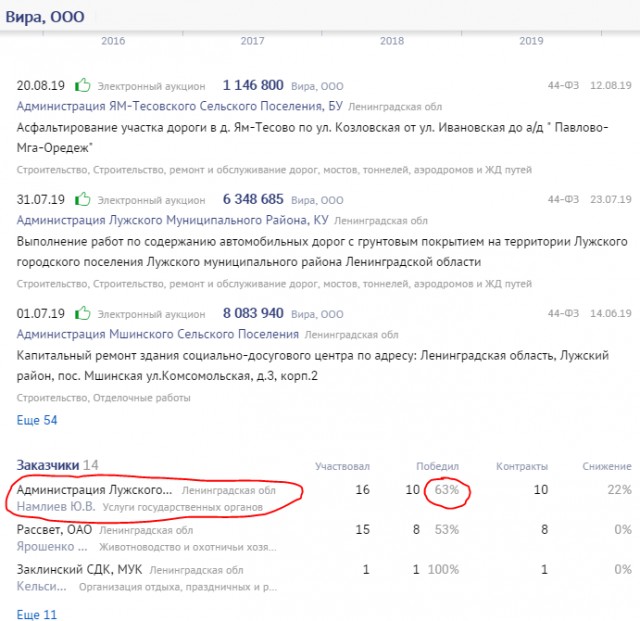Click description Капитальный ремонт здания социально-досугового центра
The width and height of the screenshot is (640, 621).
point(312,365)
